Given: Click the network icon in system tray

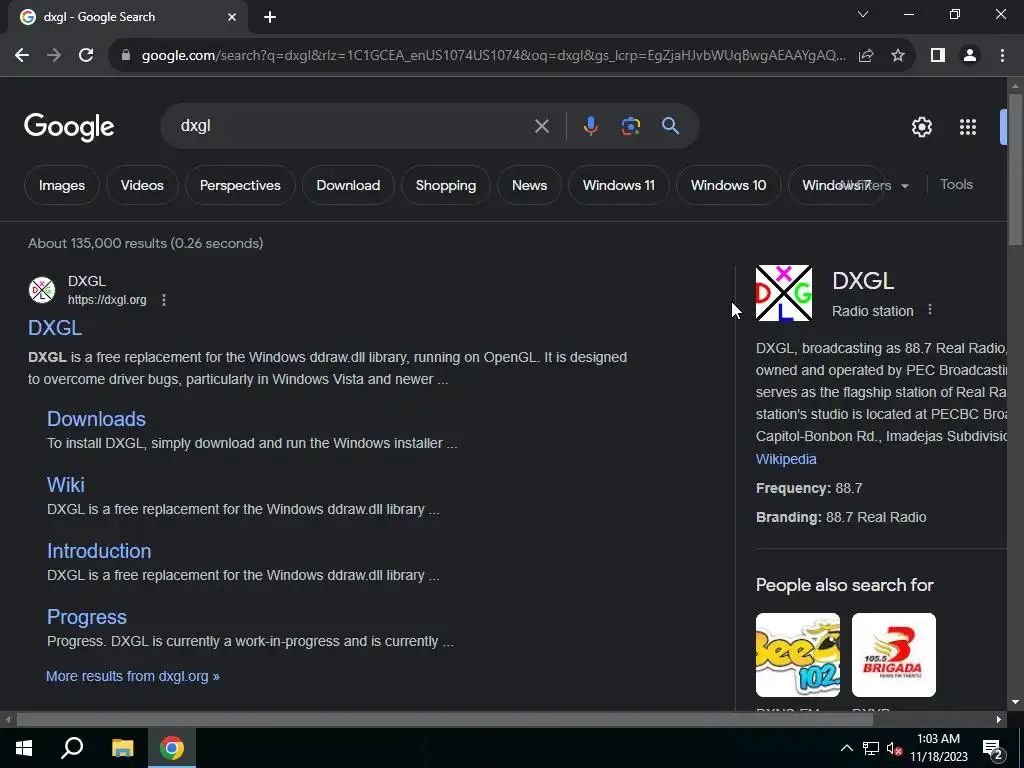Looking at the screenshot, I should click(x=871, y=748).
